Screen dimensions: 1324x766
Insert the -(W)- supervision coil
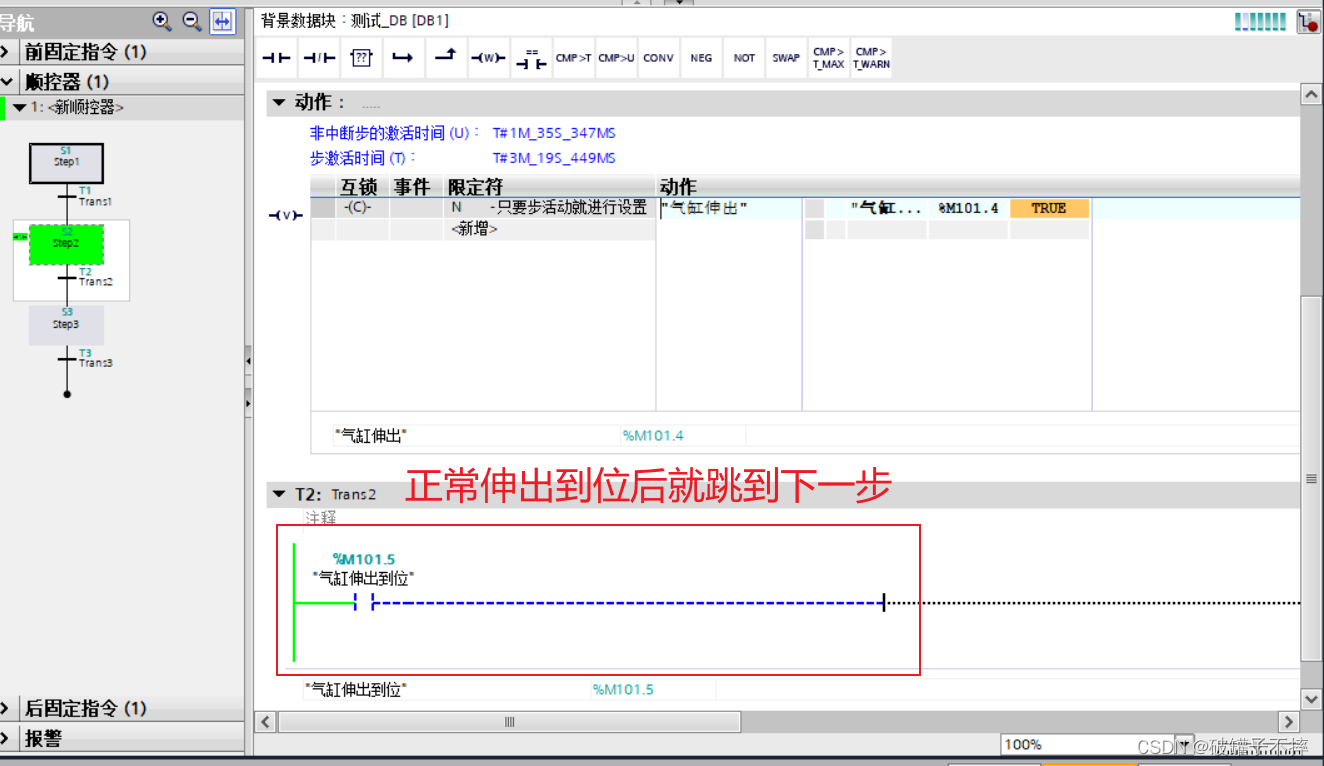click(x=488, y=58)
